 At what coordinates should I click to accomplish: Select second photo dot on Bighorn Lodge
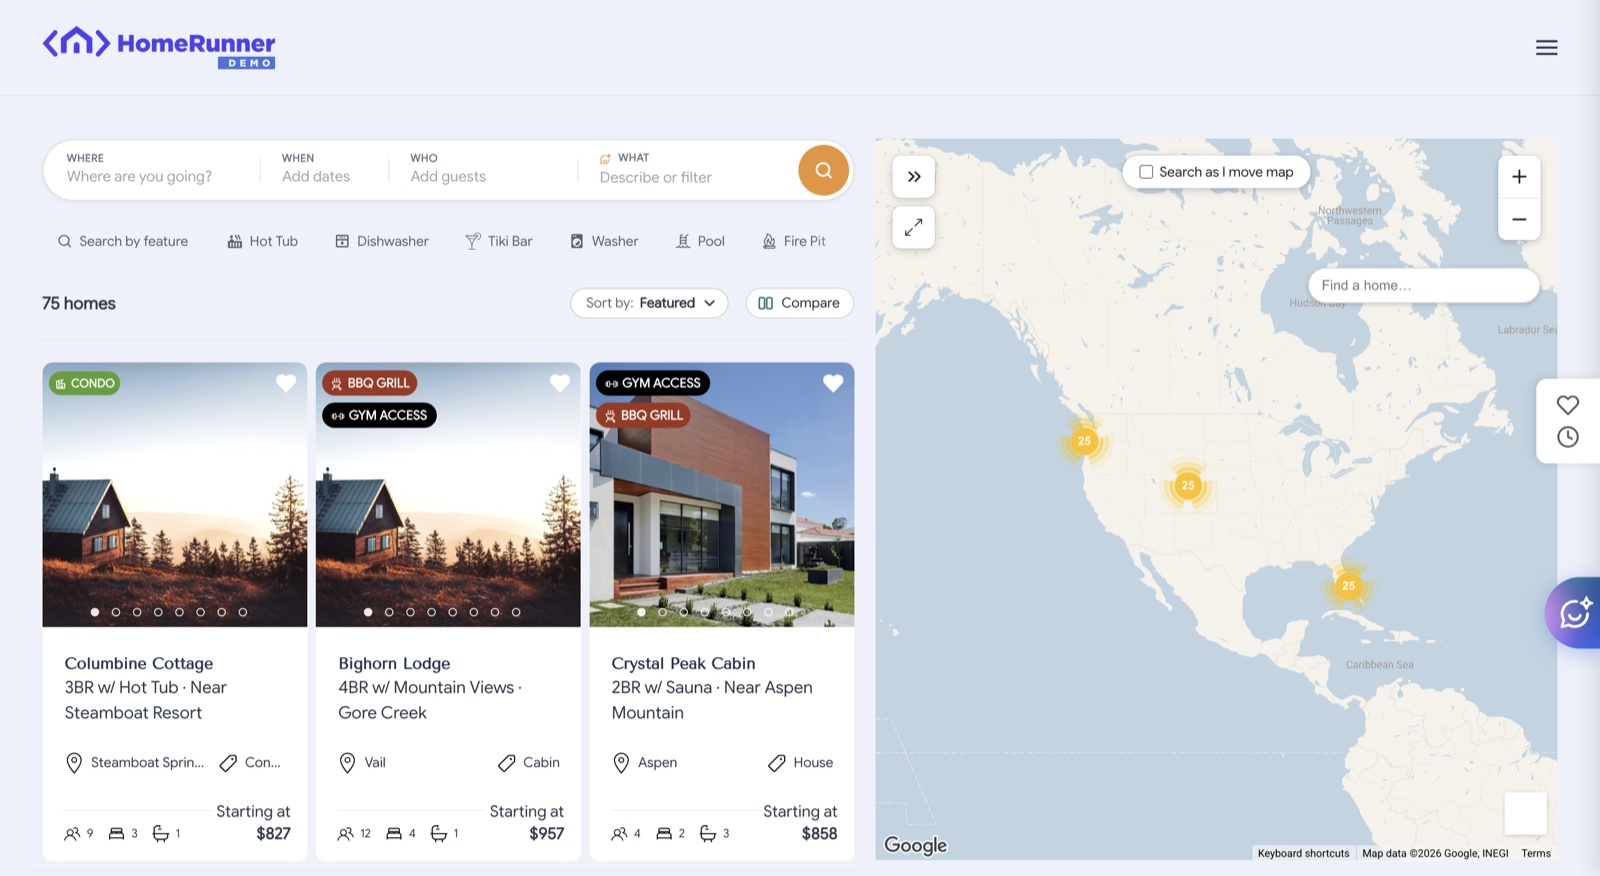[389, 612]
